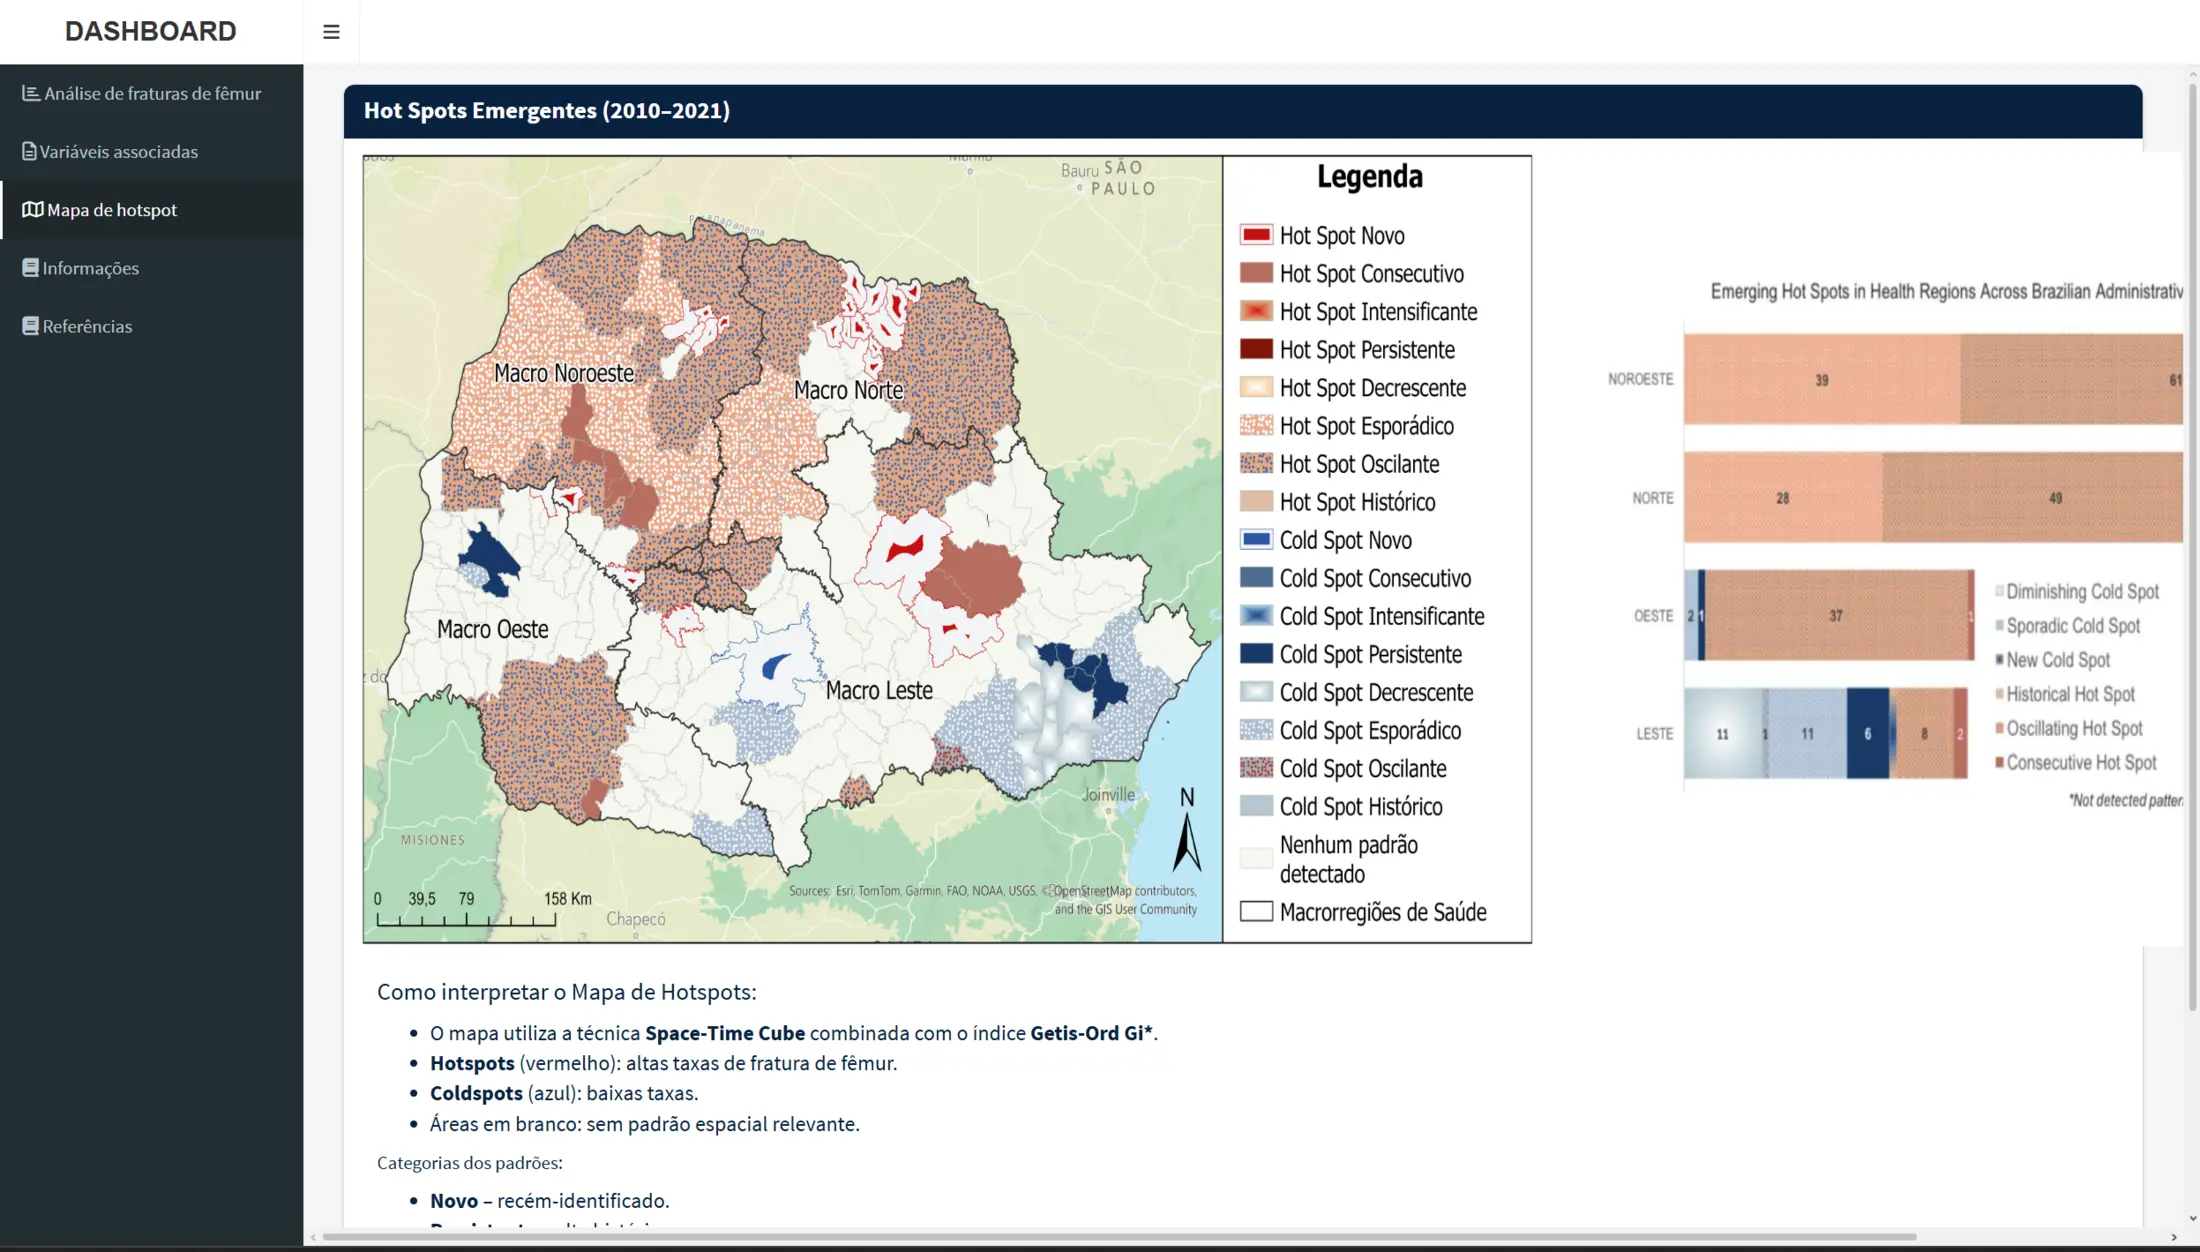Open Análise de fraturas de fêmur page

(152, 93)
